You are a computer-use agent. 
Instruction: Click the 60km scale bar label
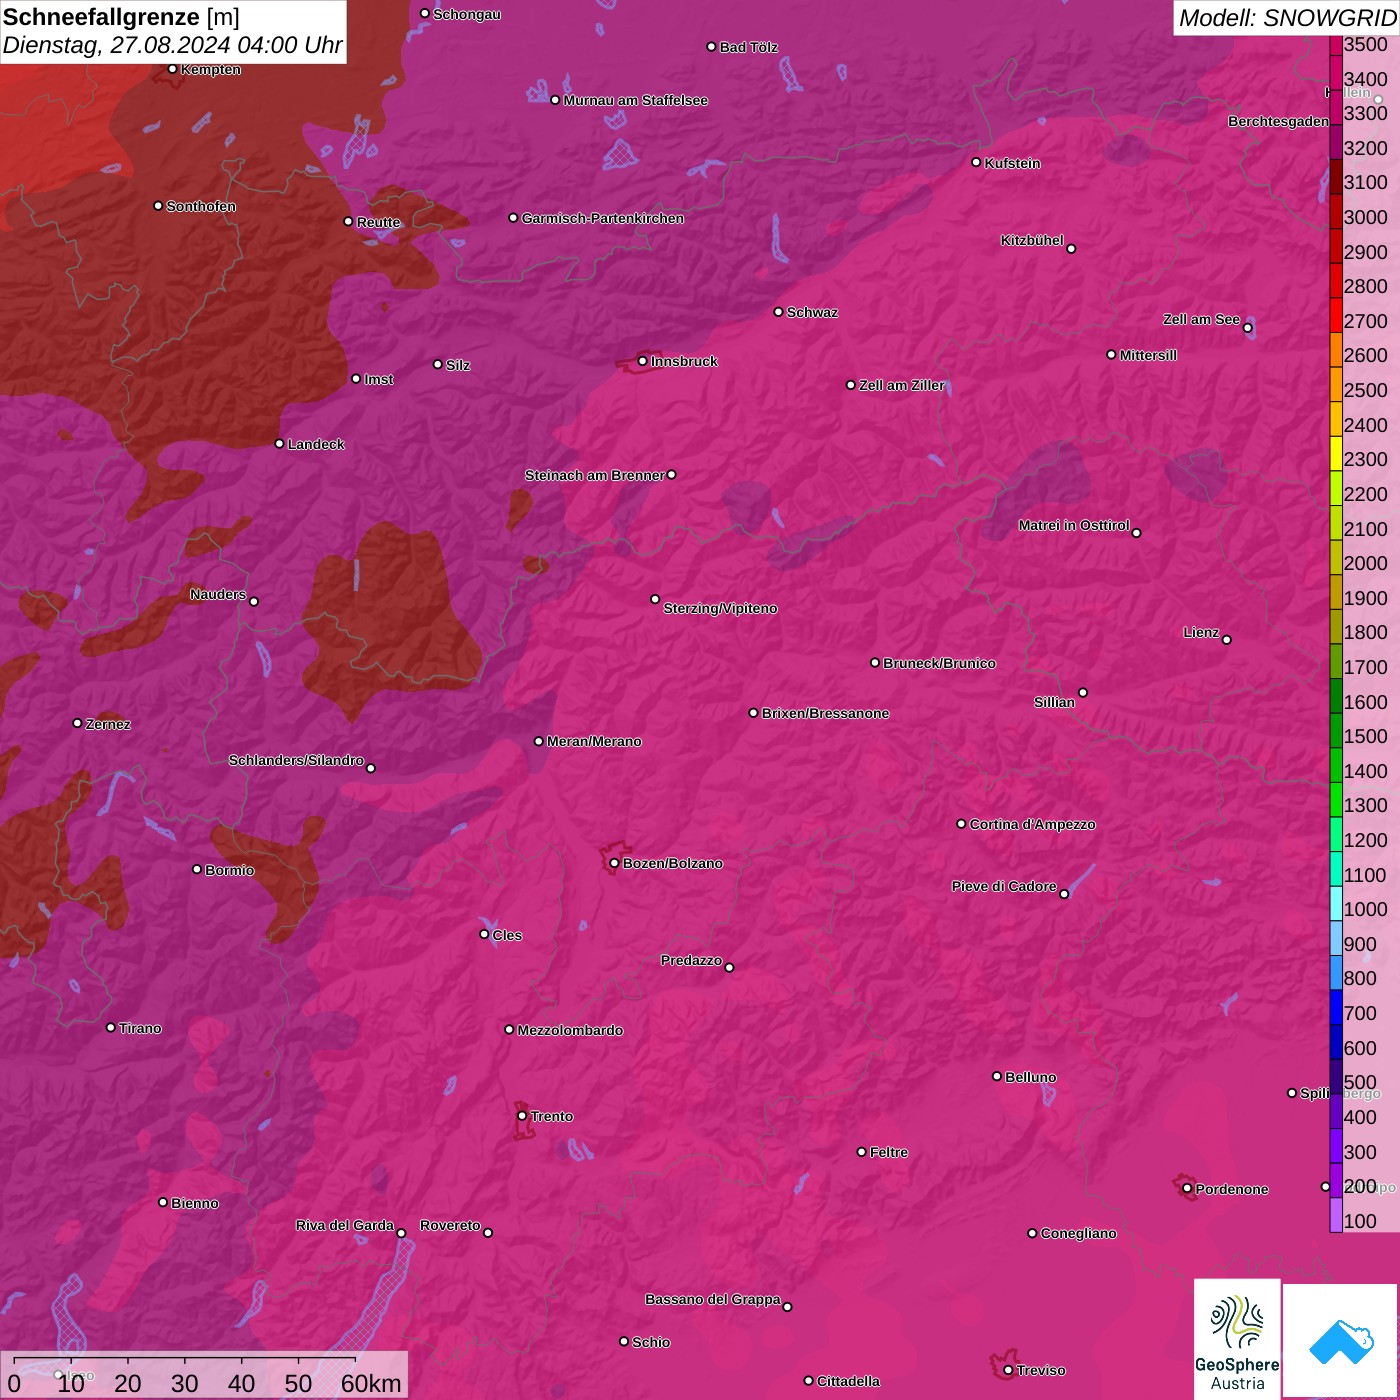coord(371,1383)
